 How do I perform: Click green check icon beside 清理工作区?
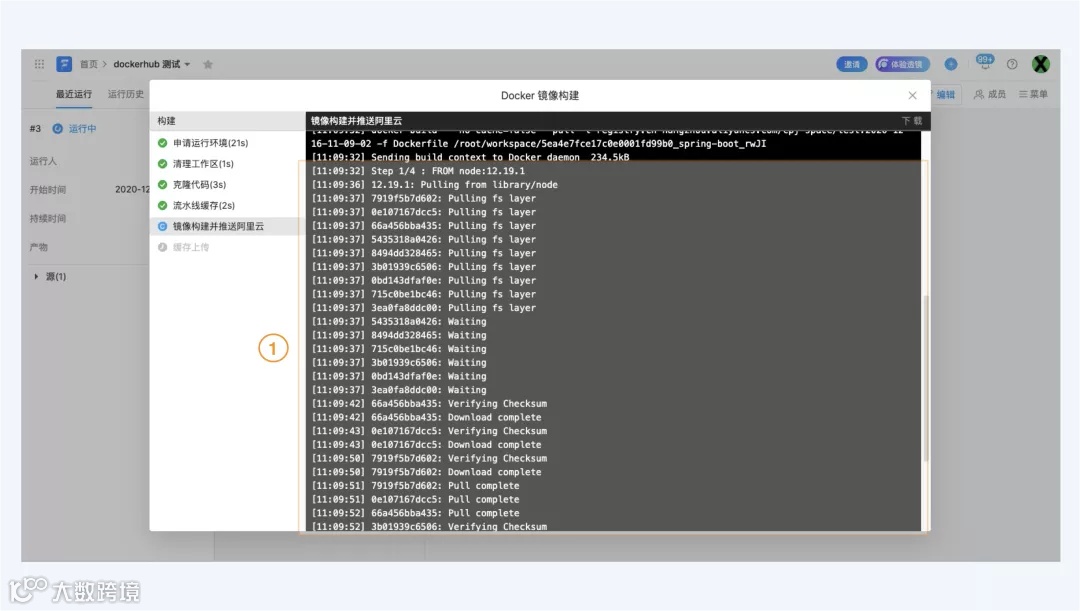point(163,163)
